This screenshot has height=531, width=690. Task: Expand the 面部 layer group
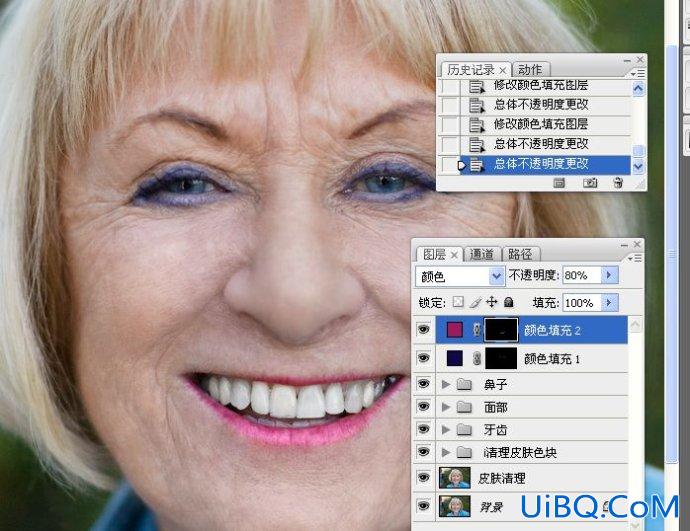tap(446, 407)
